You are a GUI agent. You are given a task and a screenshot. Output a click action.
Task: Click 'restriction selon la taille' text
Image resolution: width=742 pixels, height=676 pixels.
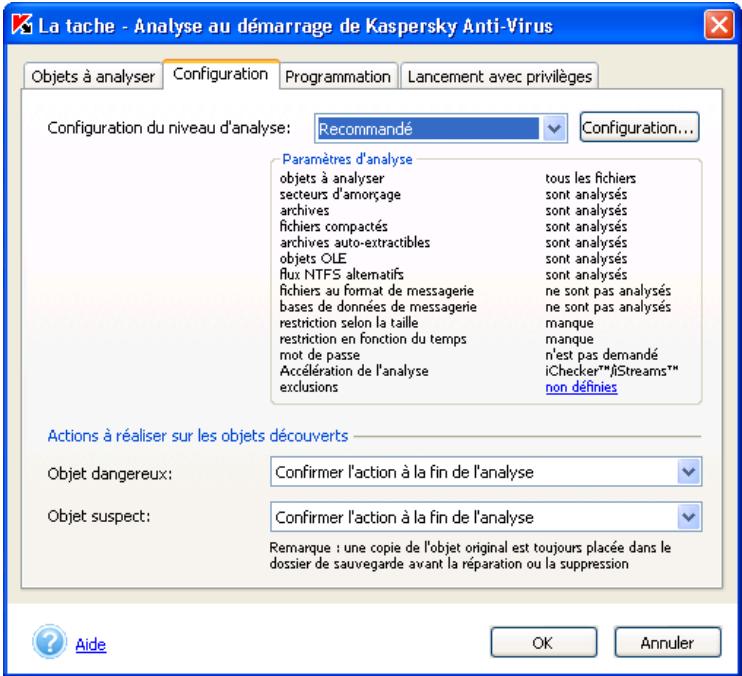pyautogui.click(x=349, y=323)
